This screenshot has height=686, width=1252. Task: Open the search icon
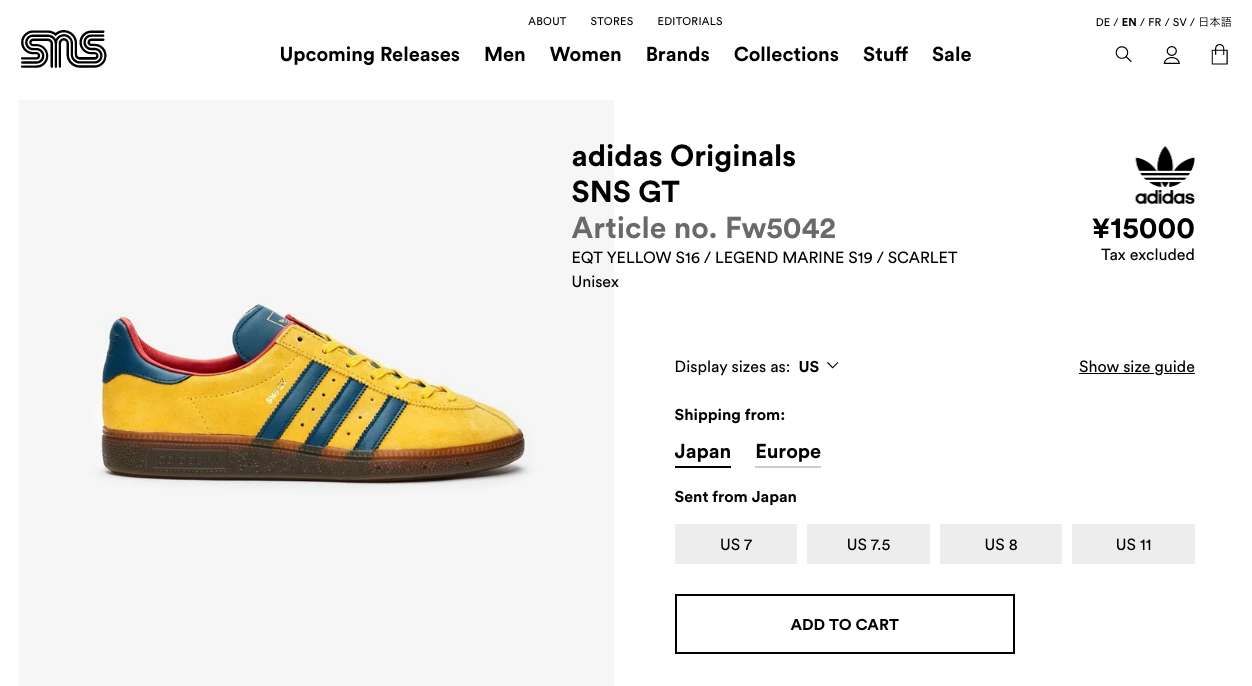1123,55
